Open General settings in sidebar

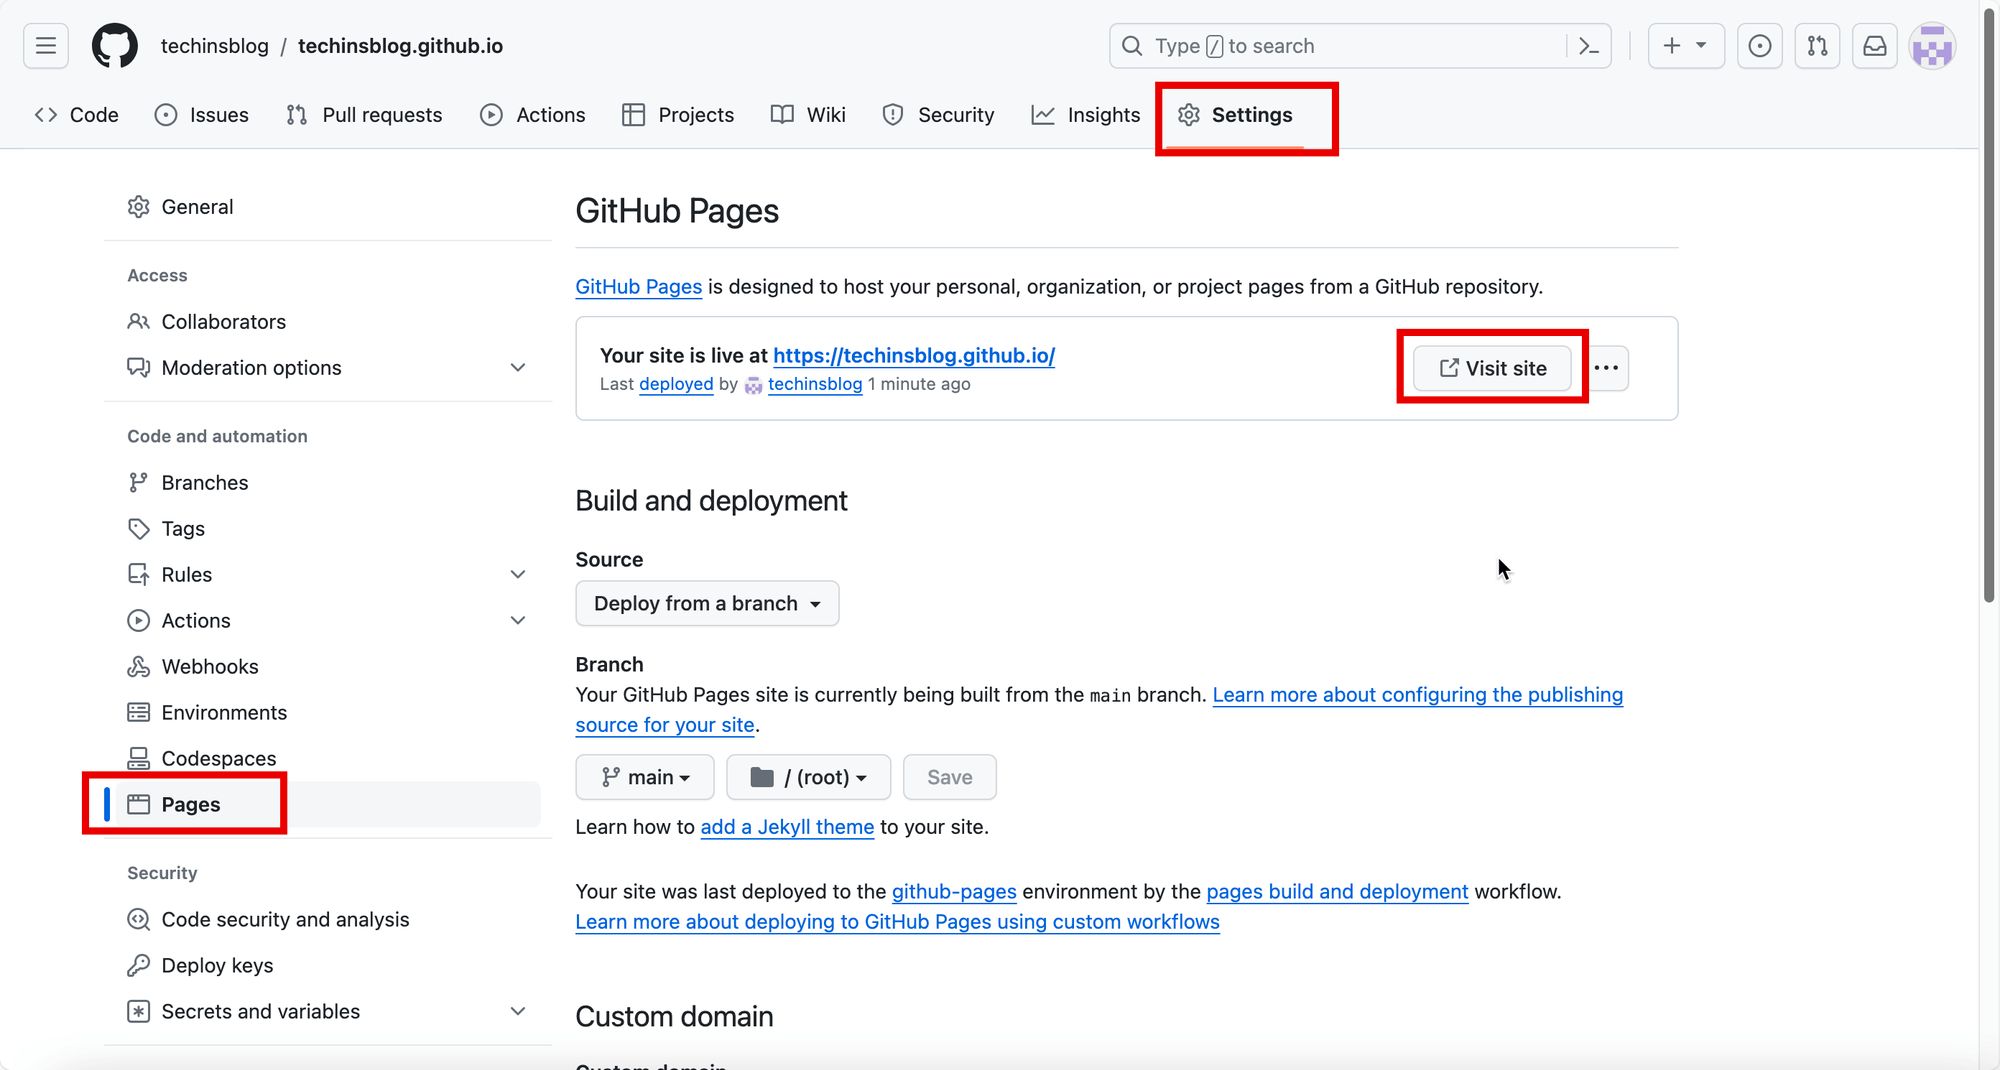coord(328,207)
